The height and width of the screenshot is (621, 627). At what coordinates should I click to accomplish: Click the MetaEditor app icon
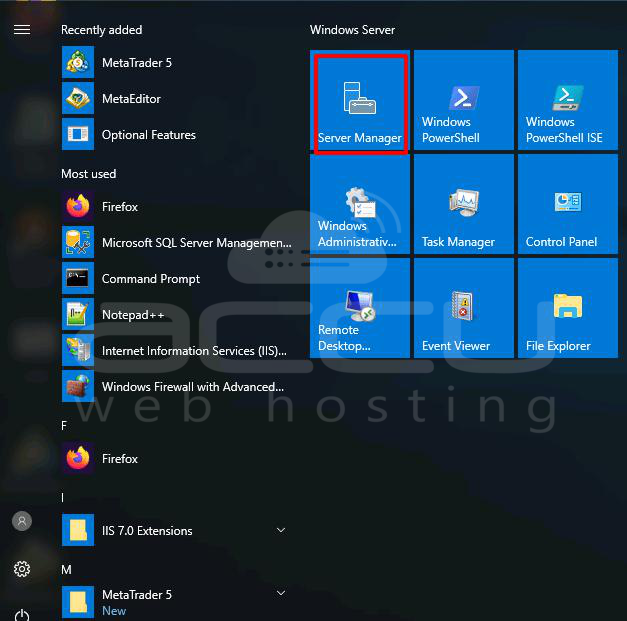78,98
